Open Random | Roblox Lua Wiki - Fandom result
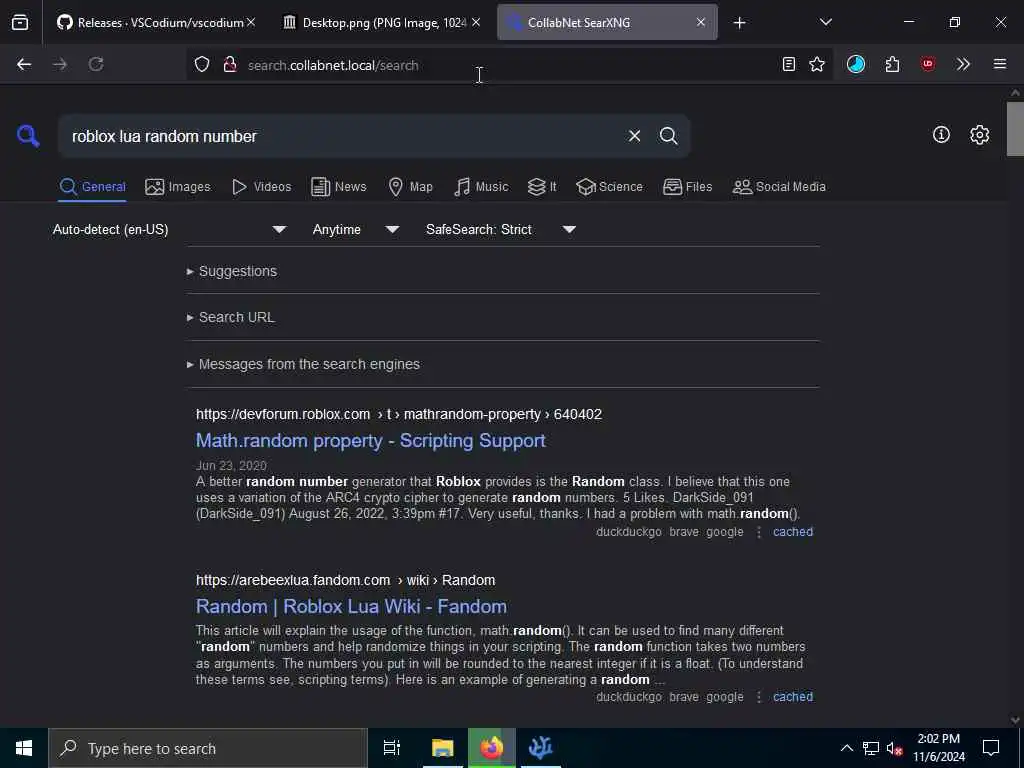Viewport: 1024px width, 768px height. click(351, 607)
